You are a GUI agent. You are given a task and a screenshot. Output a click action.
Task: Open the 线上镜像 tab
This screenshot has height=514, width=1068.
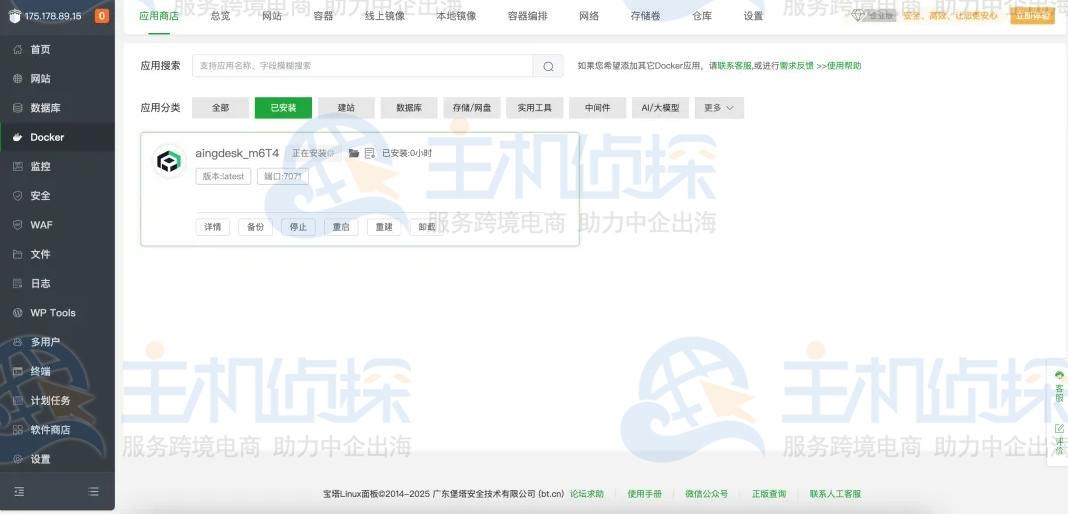coord(385,16)
